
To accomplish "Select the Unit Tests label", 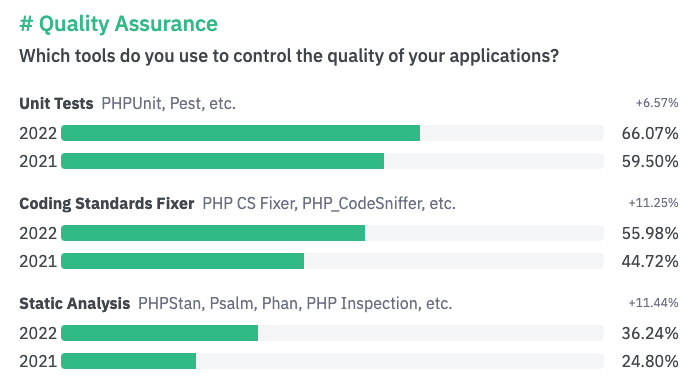I will pyautogui.click(x=56, y=104).
